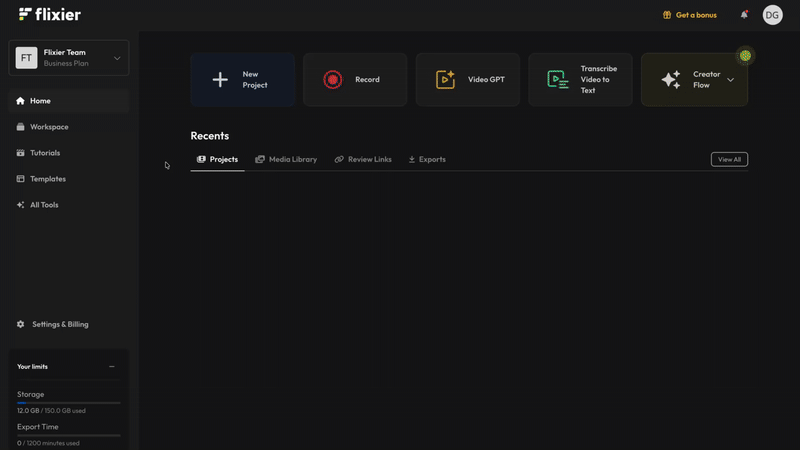Click the gift icon beside Get a bonus
The width and height of the screenshot is (800, 450).
[x=667, y=15]
